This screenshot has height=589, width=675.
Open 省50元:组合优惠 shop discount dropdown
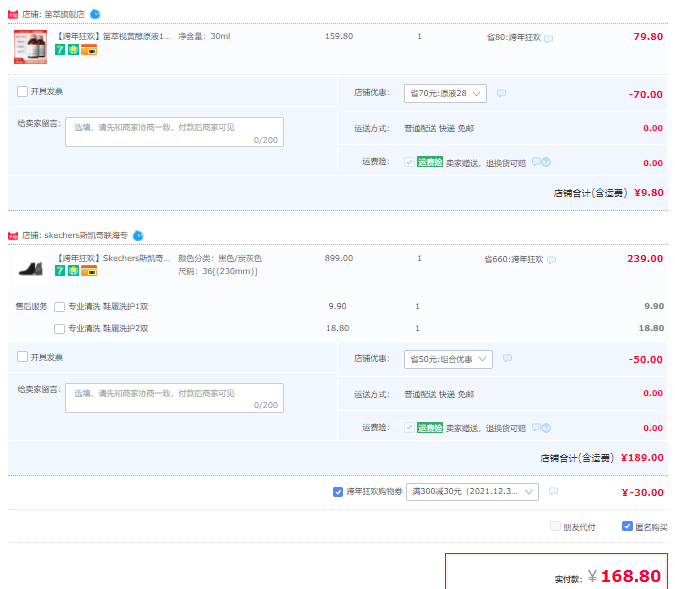tap(448, 359)
